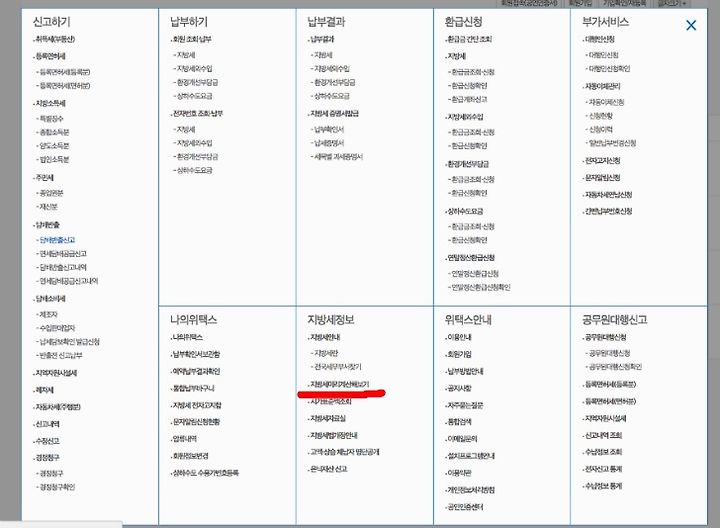Open 납부확인서 link

click(329, 129)
